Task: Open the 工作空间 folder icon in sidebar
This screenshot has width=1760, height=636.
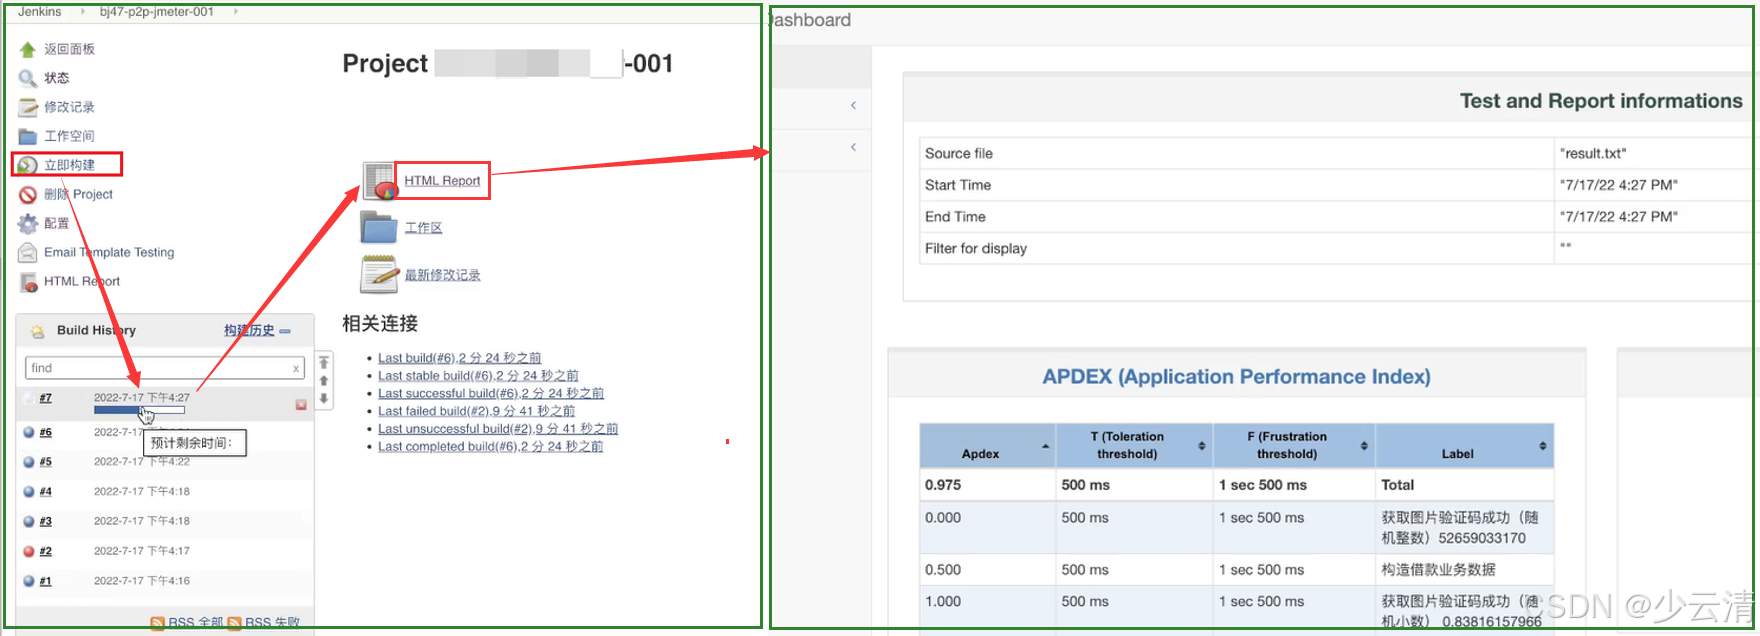Action: 28,136
